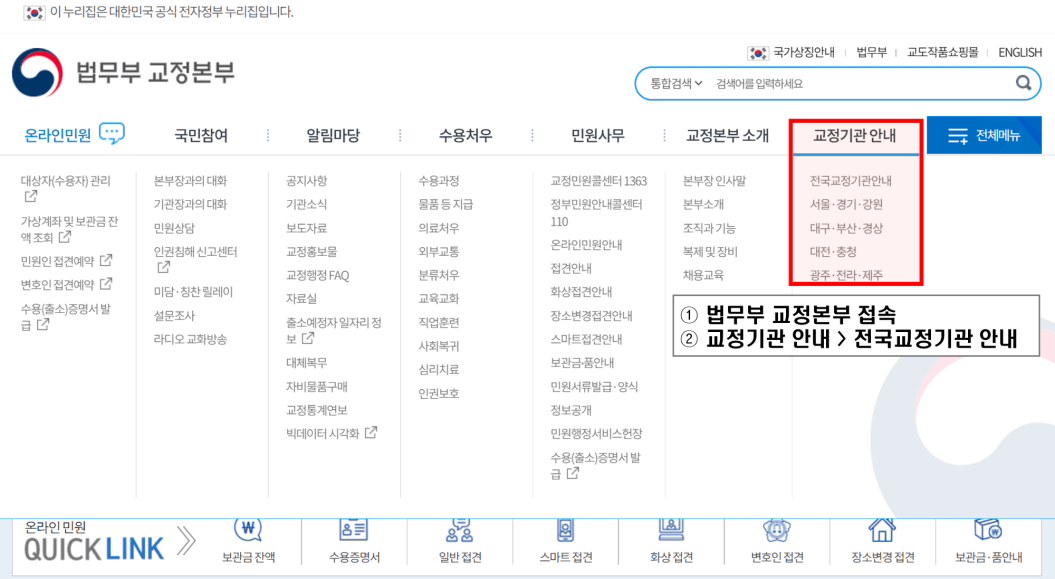Viewport: 1055px width, 579px height.
Task: Click external link icon under 인권침해 신고센터
Action: coord(163,267)
